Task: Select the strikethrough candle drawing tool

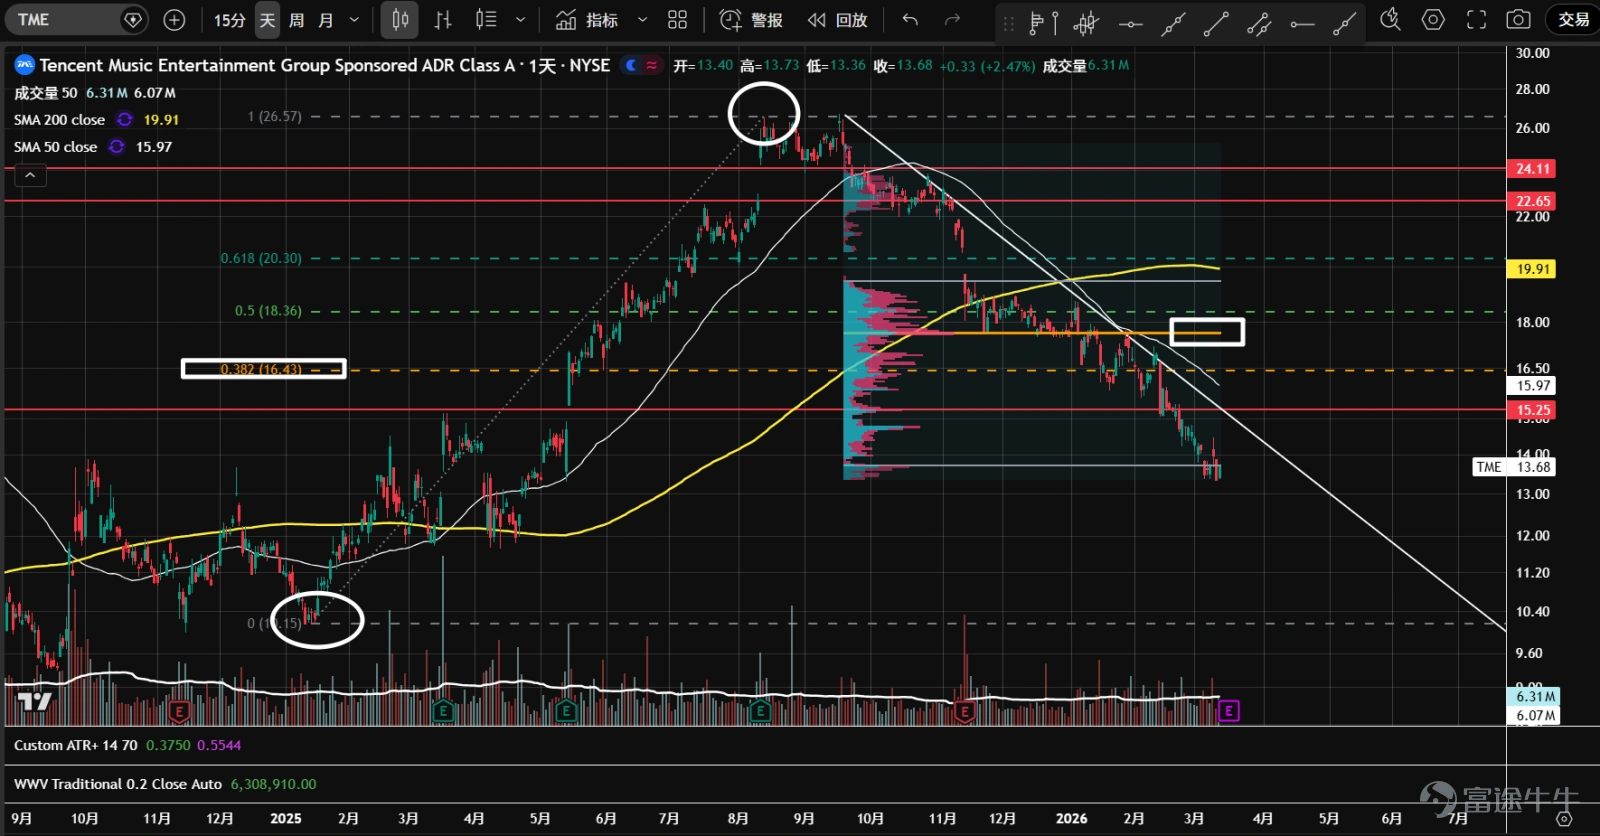Action: coord(1086,22)
